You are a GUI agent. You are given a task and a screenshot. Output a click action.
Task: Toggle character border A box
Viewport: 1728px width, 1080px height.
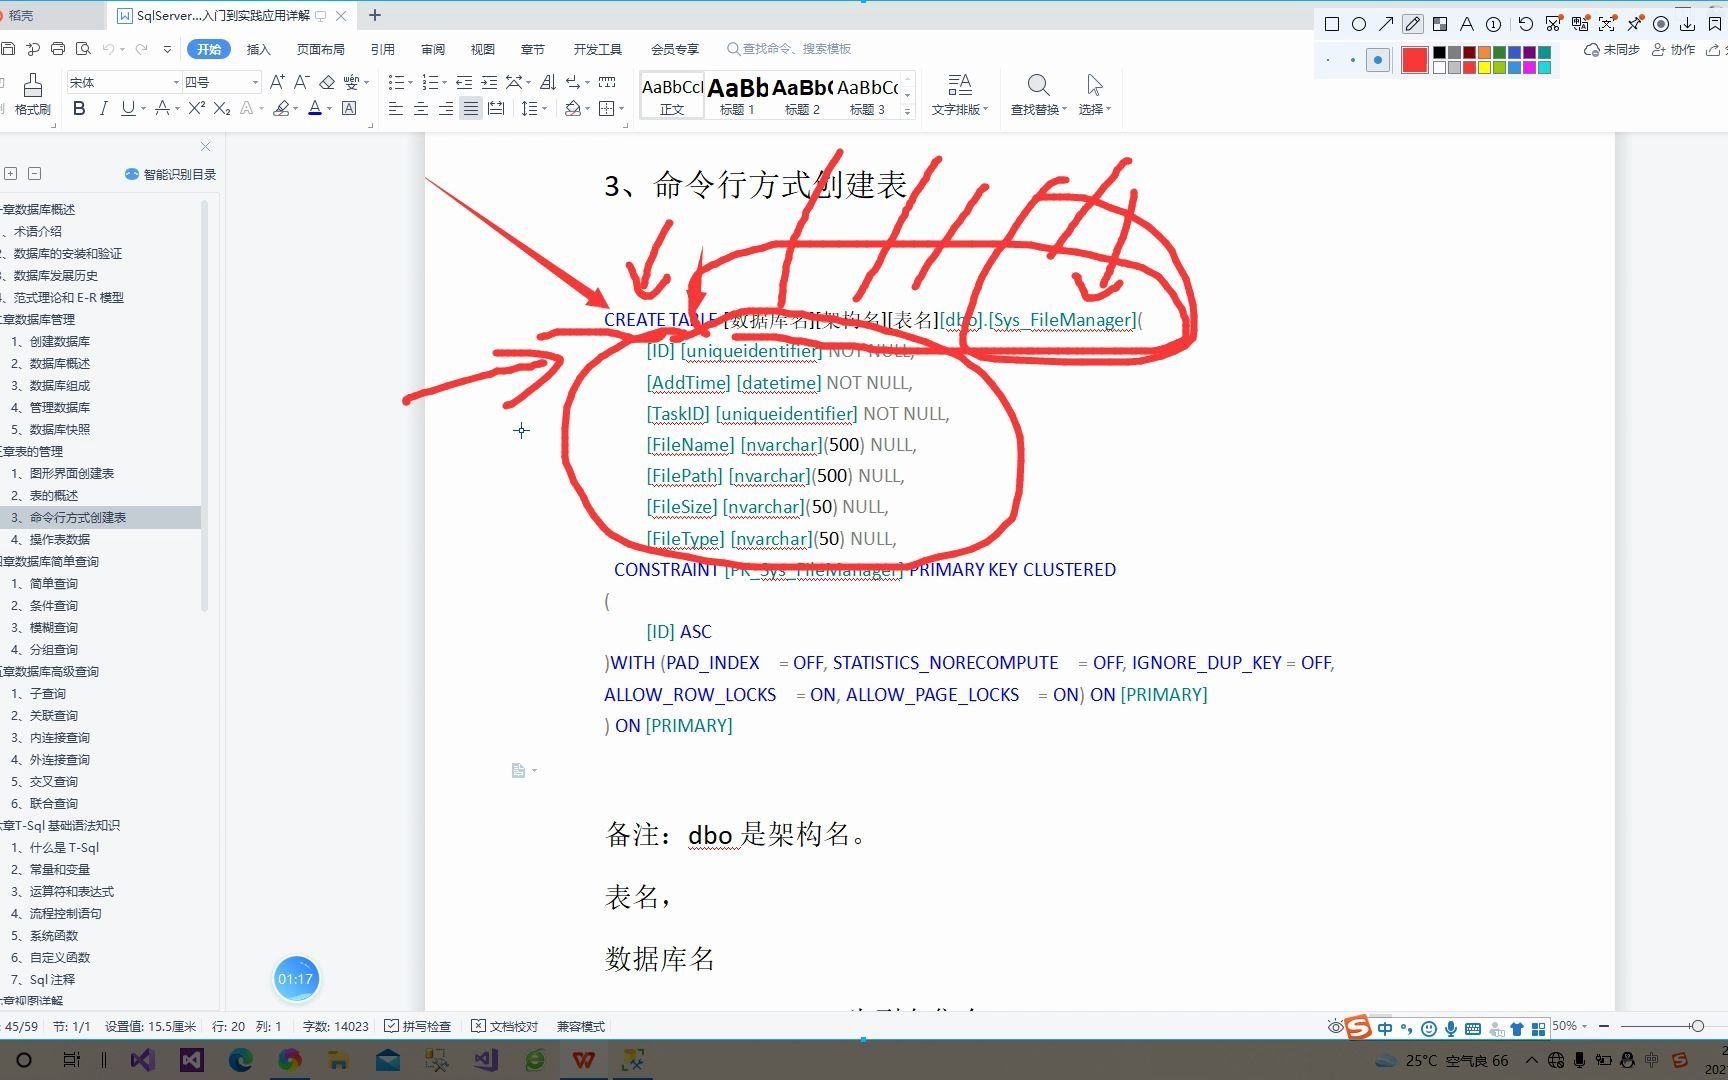[349, 108]
